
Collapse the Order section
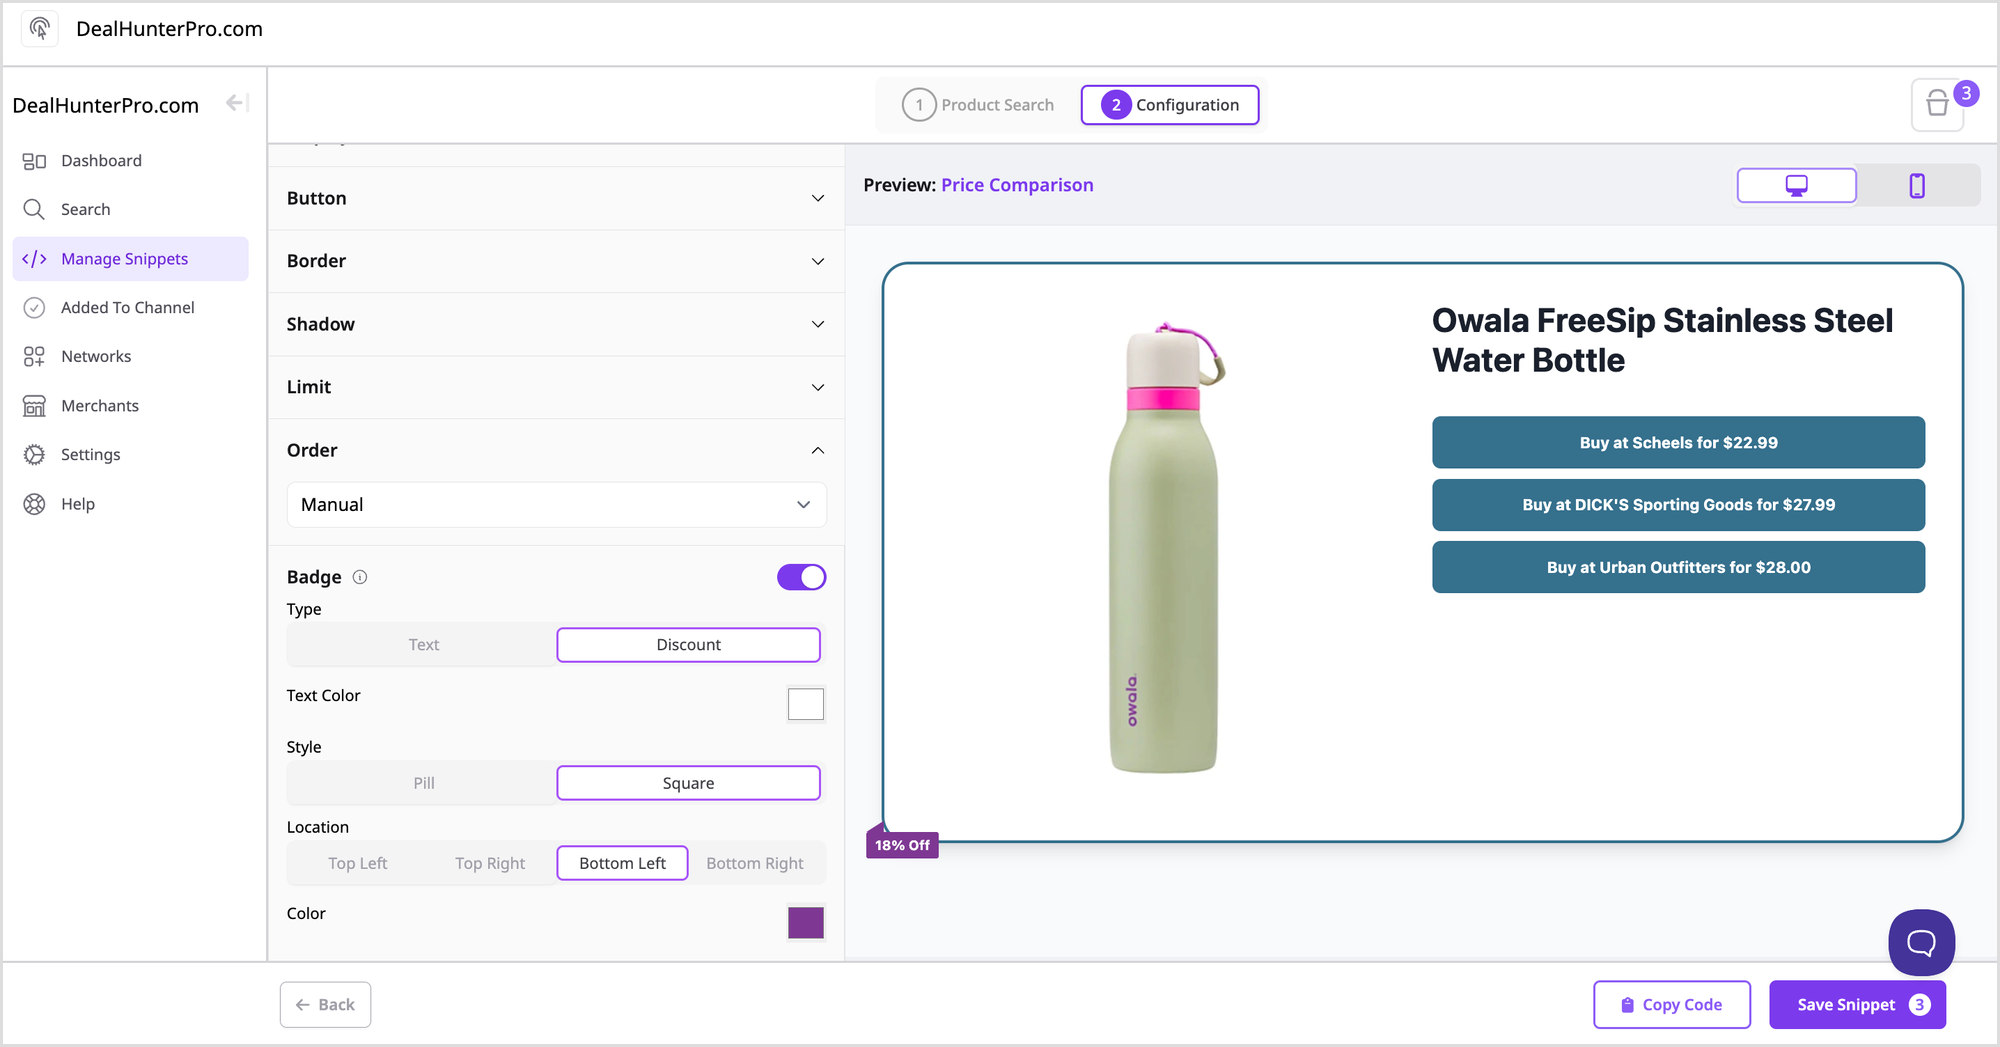[556, 450]
